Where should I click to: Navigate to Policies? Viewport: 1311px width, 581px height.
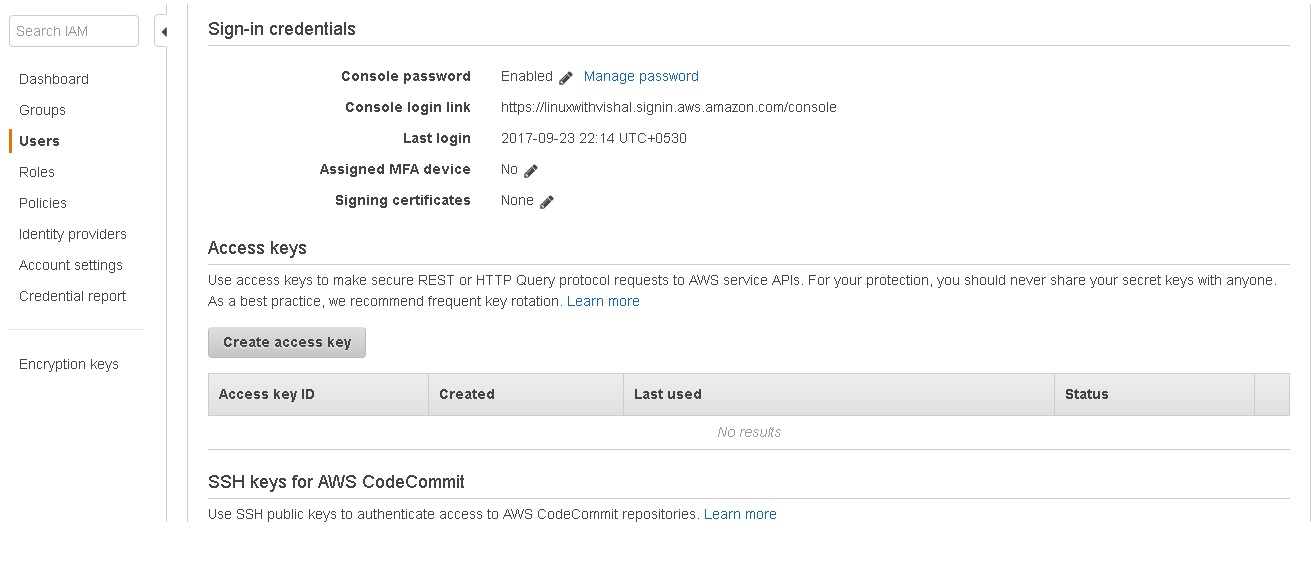[43, 203]
